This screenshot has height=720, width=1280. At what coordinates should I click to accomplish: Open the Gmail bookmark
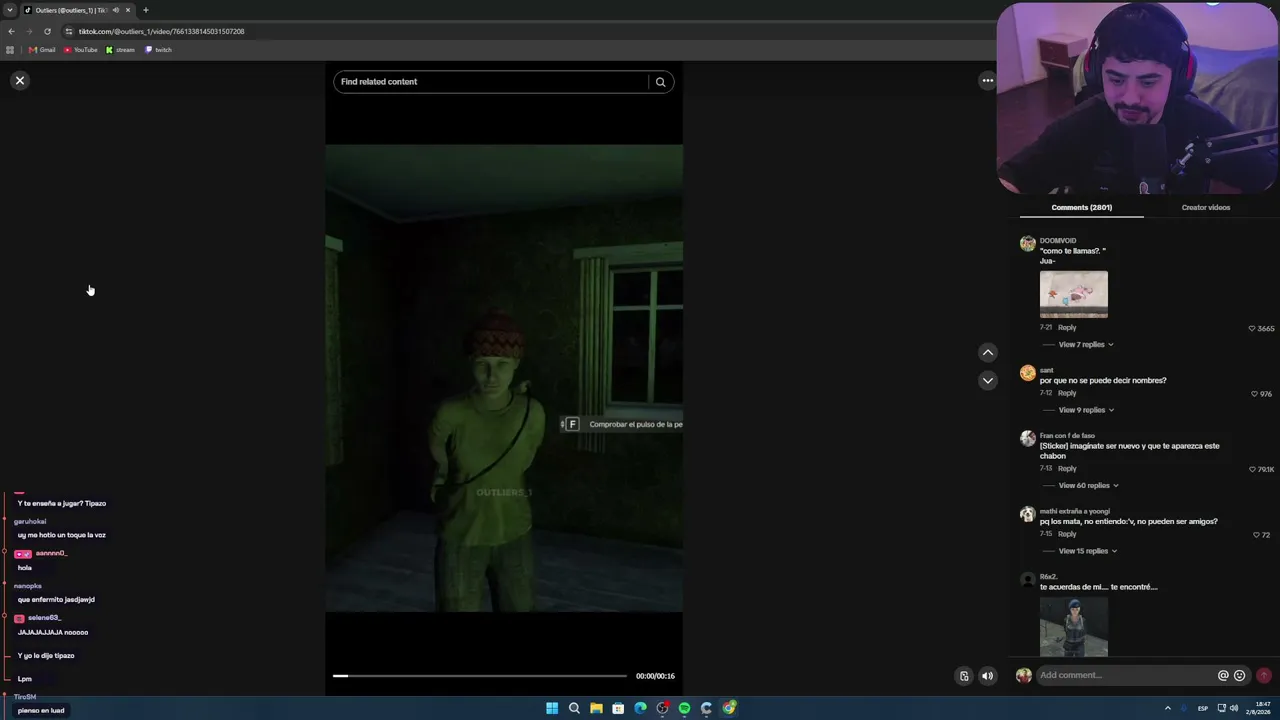42,50
